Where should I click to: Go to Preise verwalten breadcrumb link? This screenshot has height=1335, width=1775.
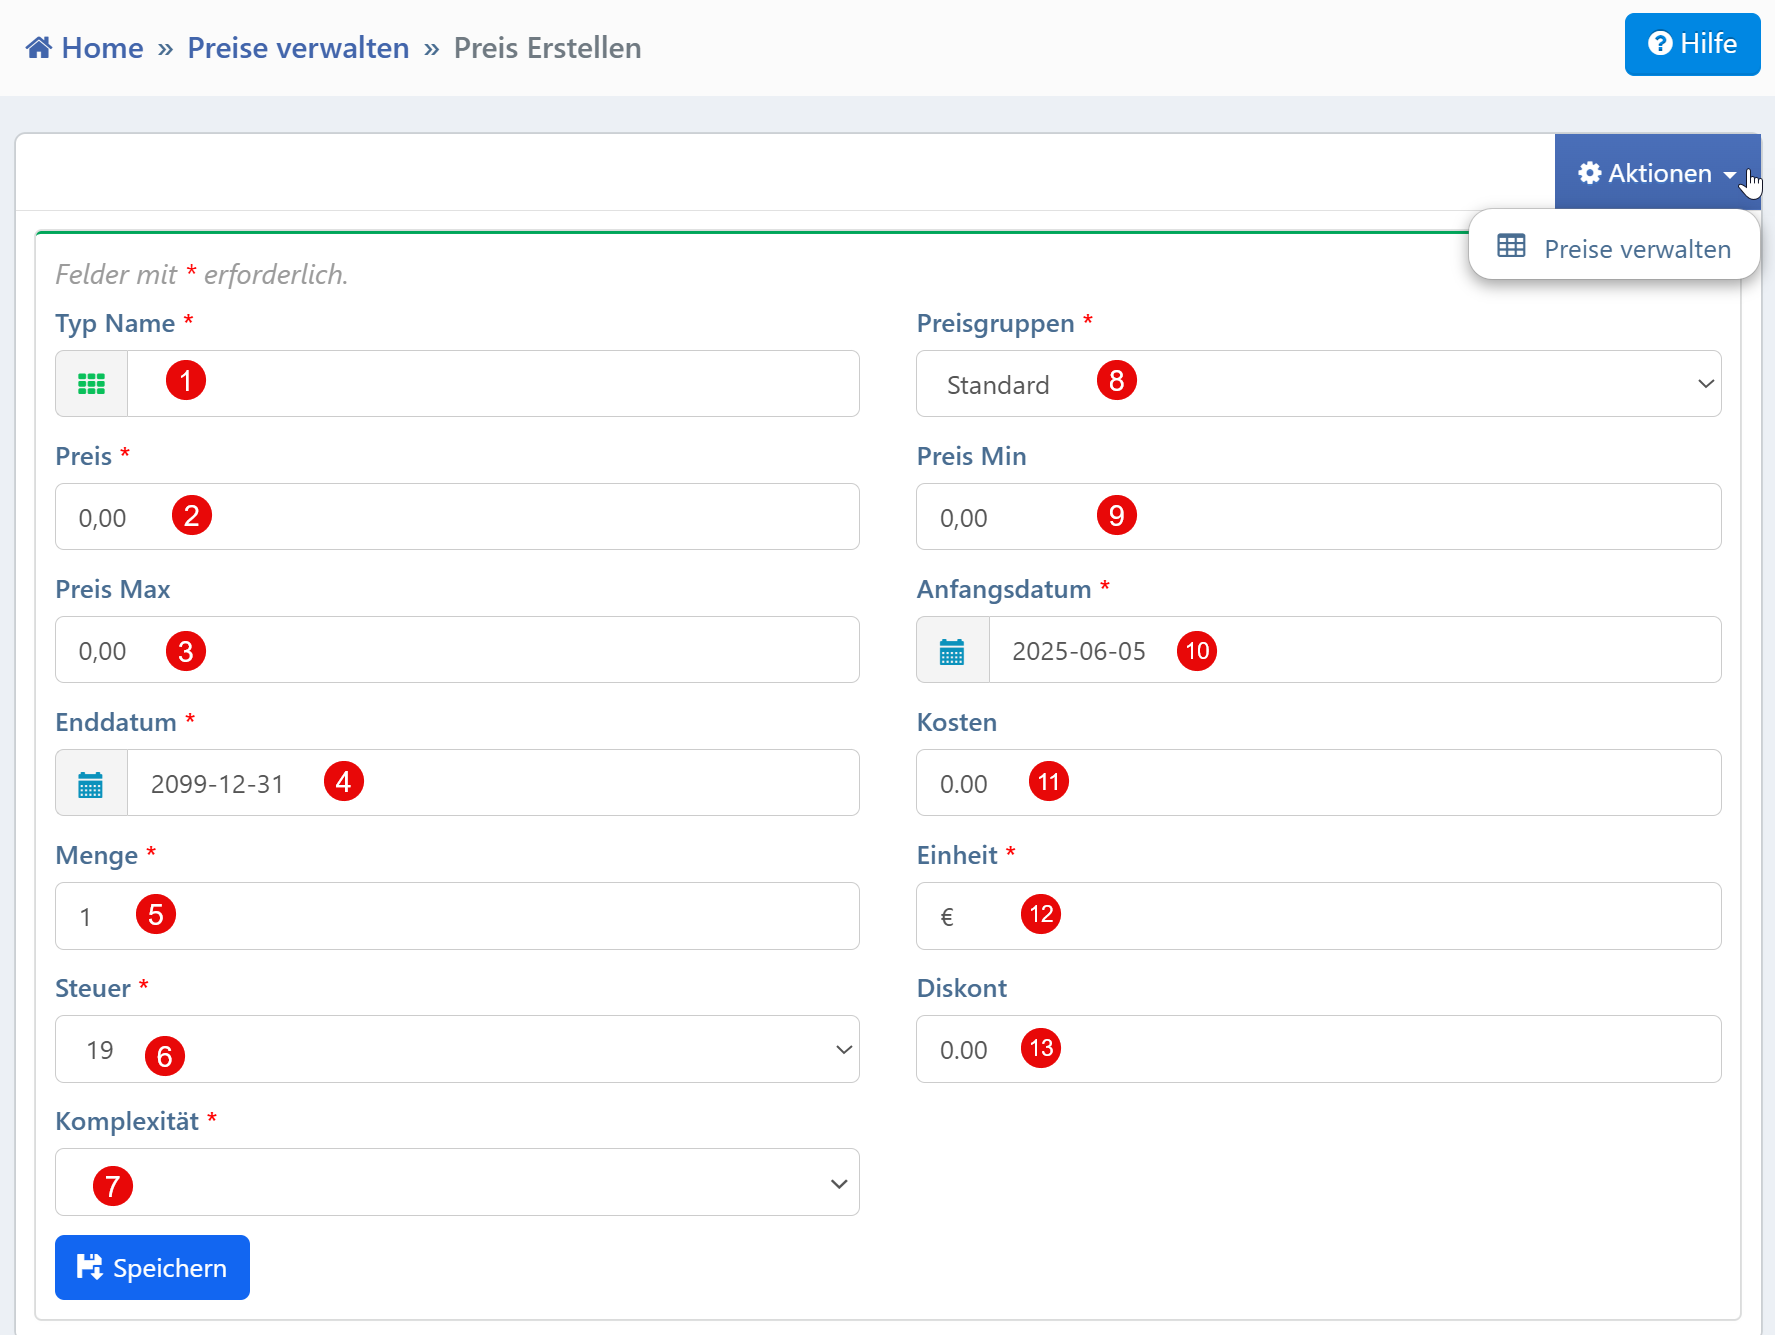coord(298,48)
